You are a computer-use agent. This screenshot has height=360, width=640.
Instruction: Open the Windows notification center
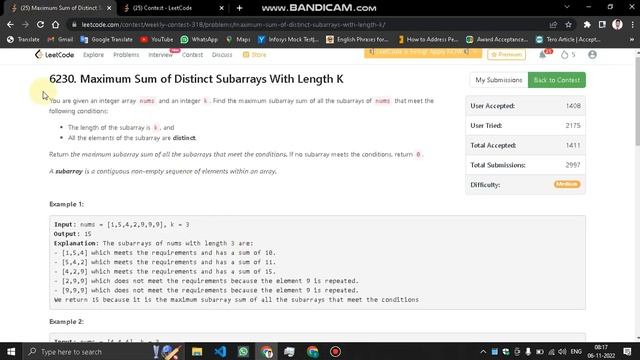click(x=627, y=352)
